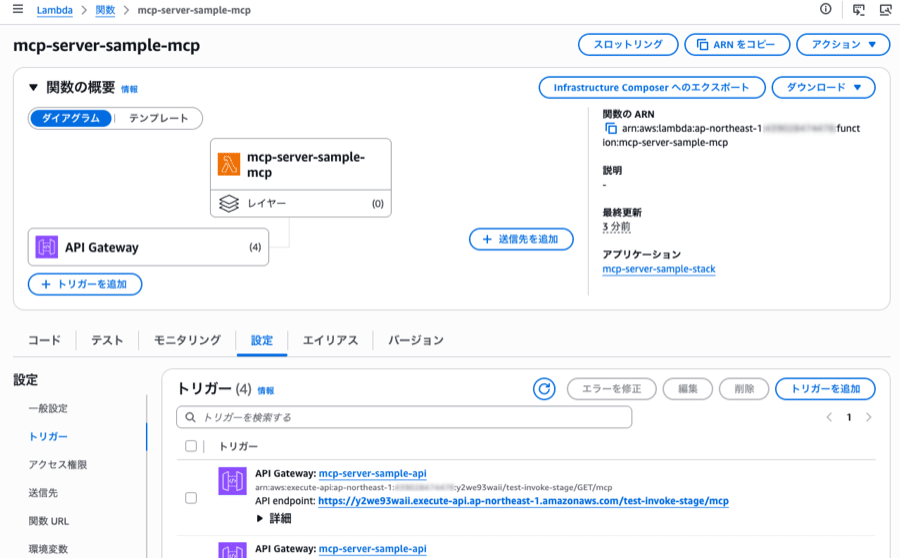Check the first API Gateway trigger checkbox

(191, 498)
